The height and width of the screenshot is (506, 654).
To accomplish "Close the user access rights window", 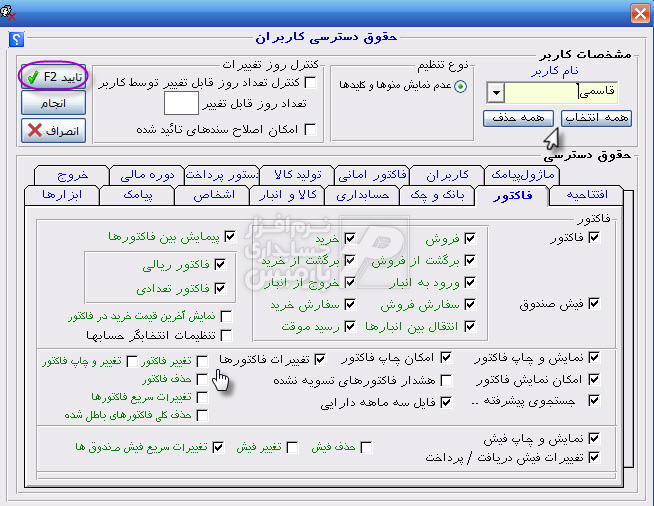I will tap(640, 13).
